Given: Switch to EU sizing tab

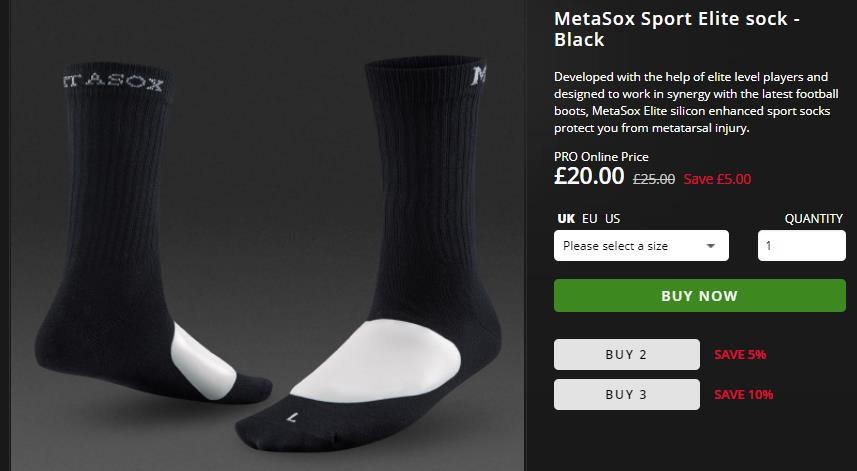Looking at the screenshot, I should click(590, 219).
